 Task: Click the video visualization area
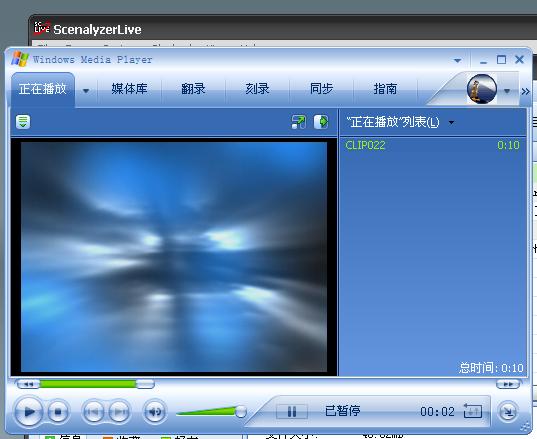pyautogui.click(x=174, y=257)
